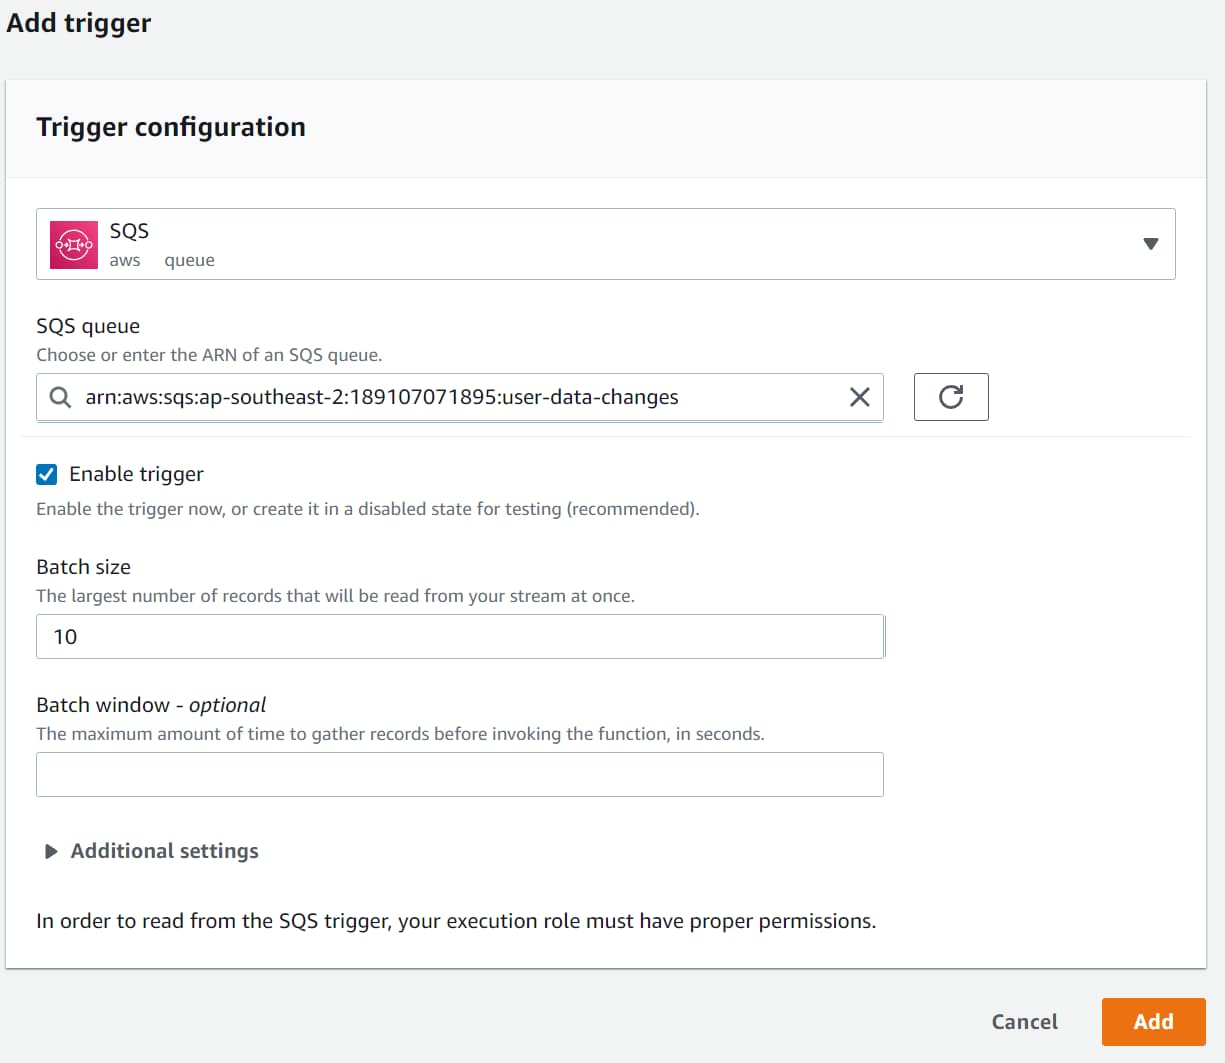Click the reload arrow beside the ARN box
Viewport: 1225px width, 1063px height.
point(950,396)
